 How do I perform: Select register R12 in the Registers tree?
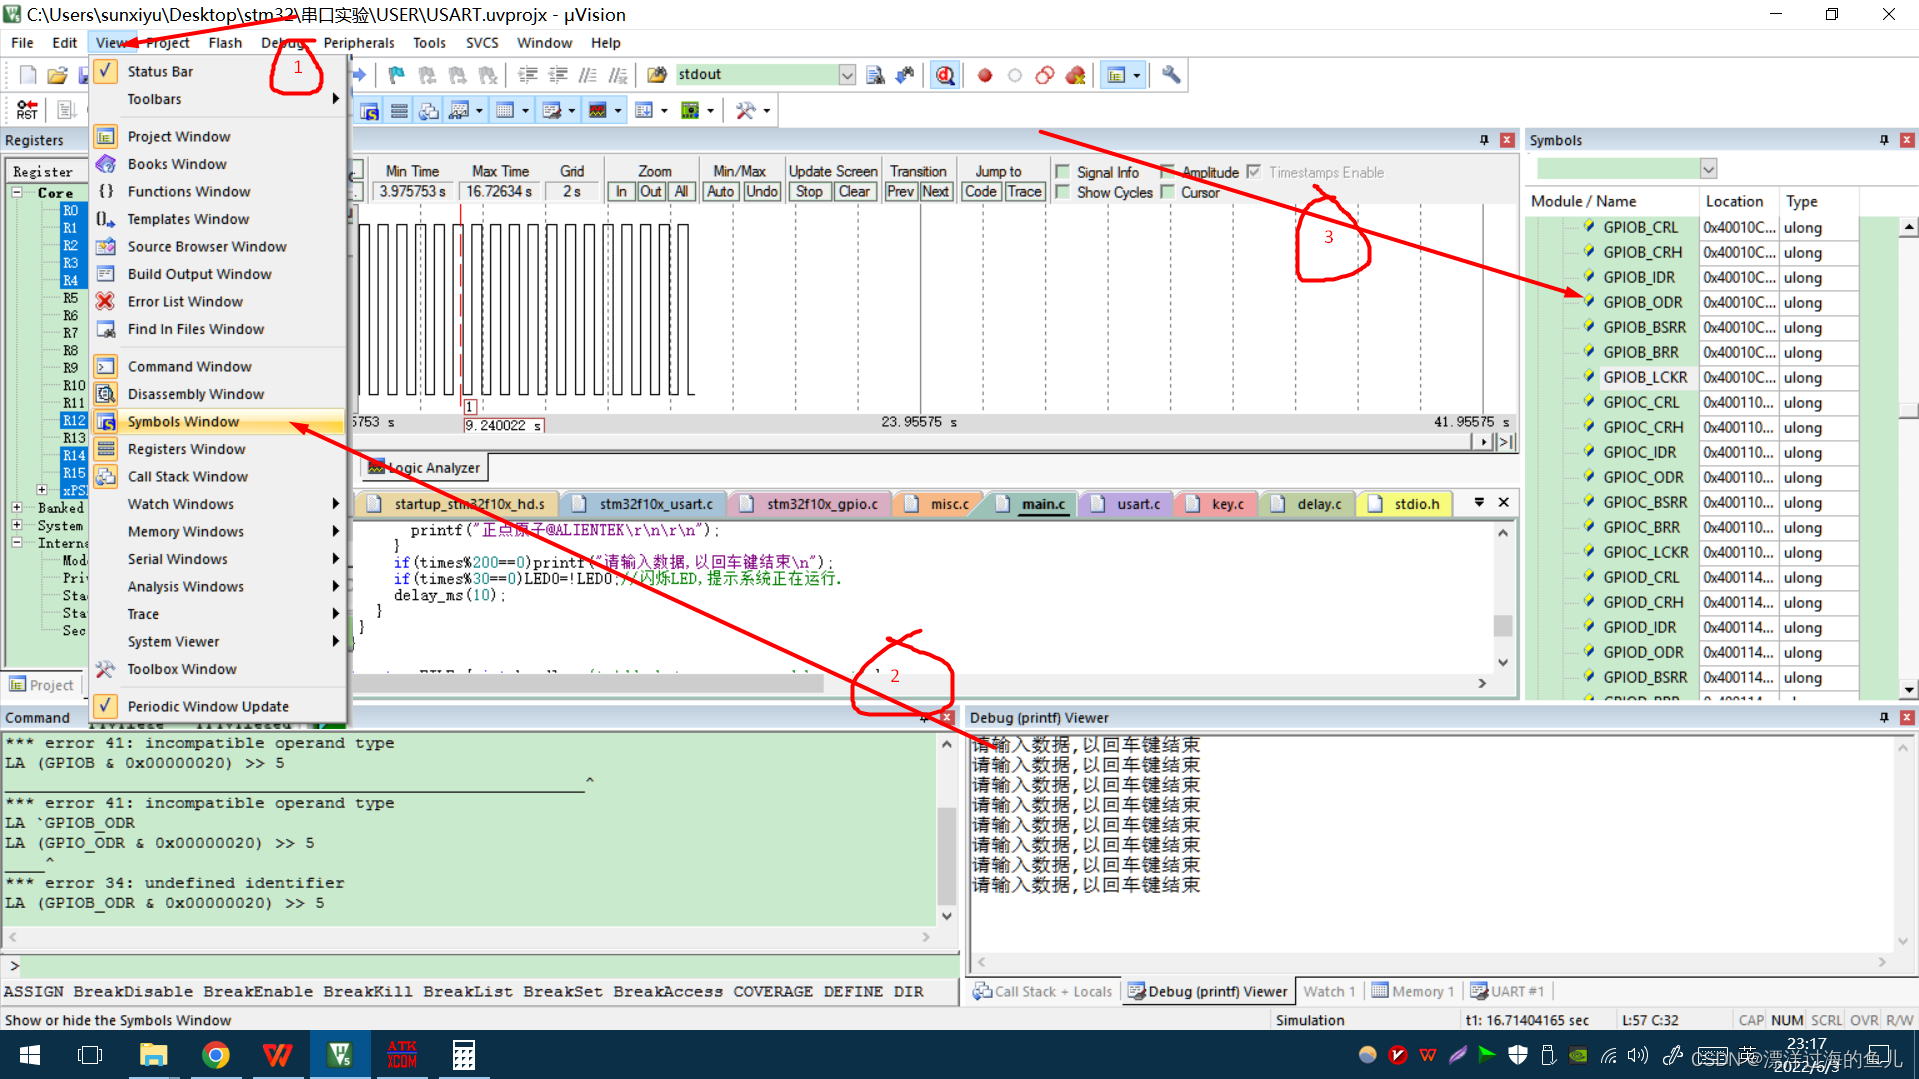(x=74, y=420)
